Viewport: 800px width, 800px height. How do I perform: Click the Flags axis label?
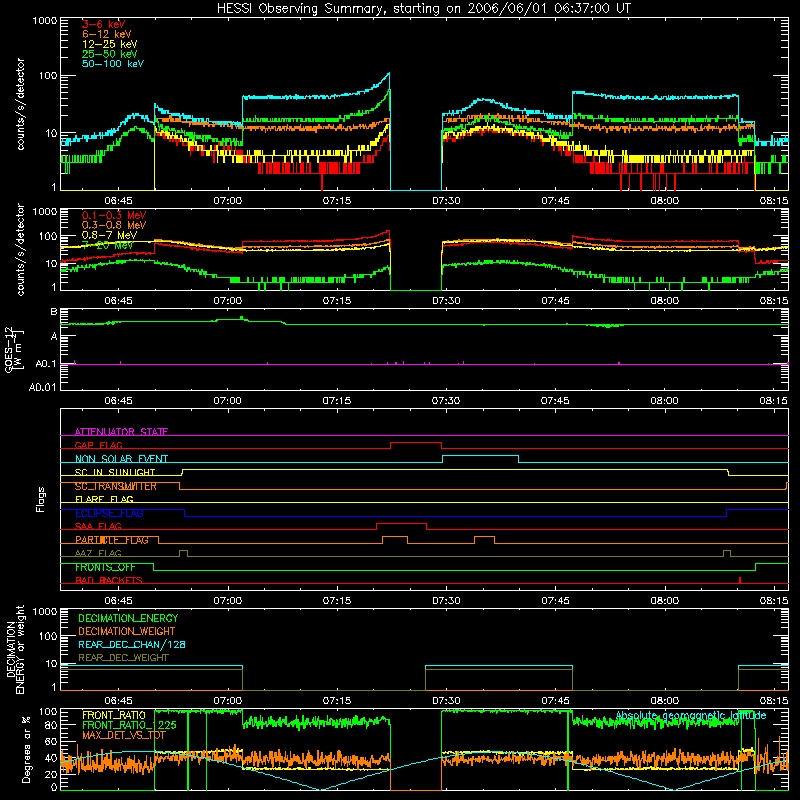[x=40, y=499]
